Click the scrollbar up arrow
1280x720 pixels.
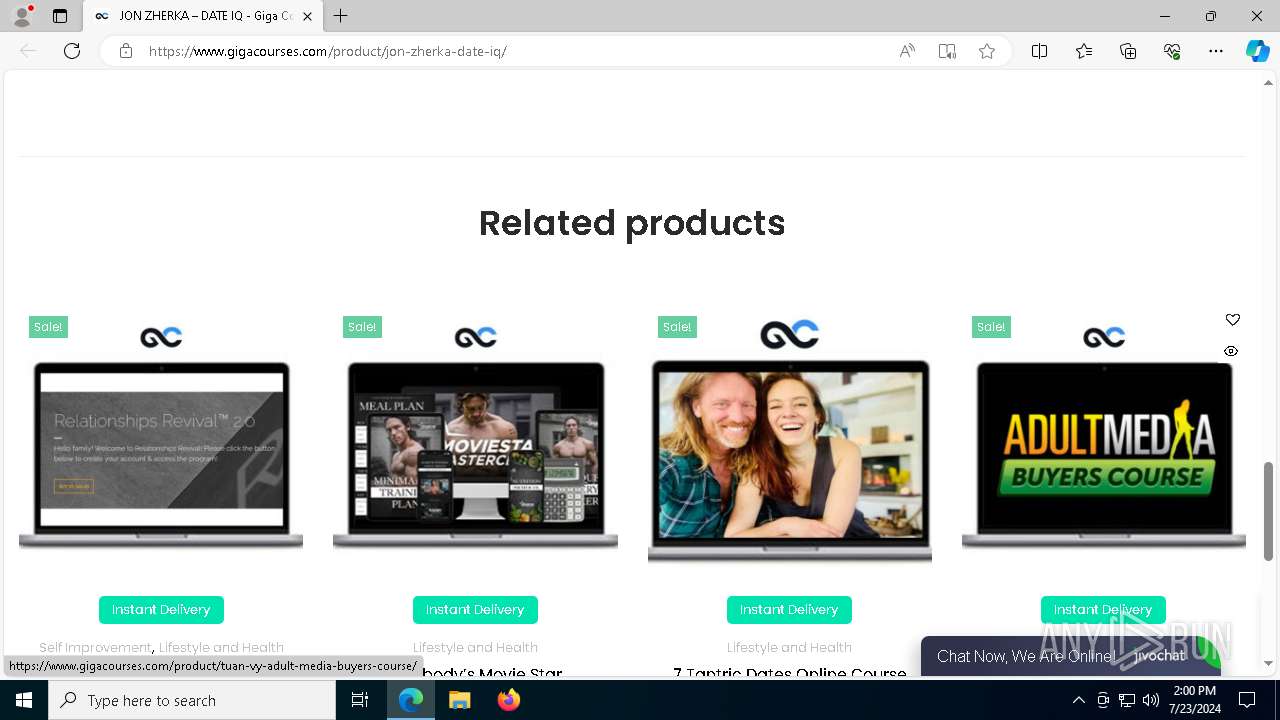pyautogui.click(x=1268, y=82)
